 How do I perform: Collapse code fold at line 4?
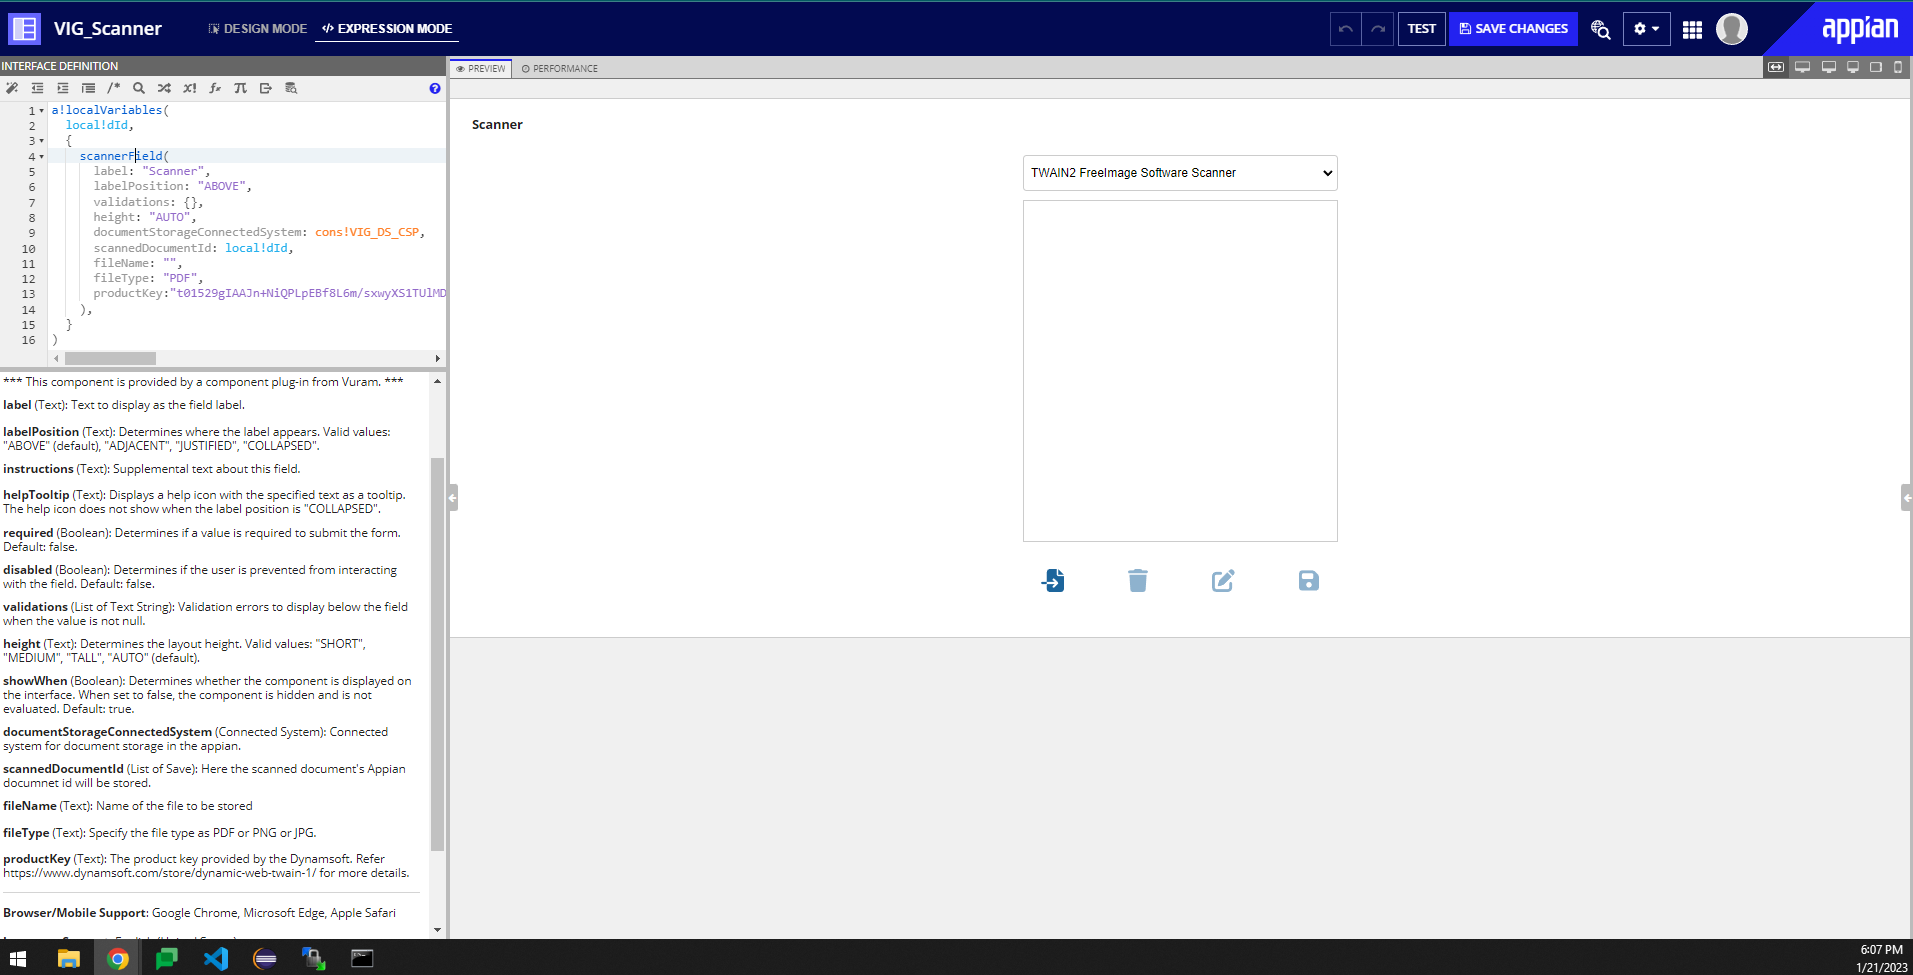point(41,157)
